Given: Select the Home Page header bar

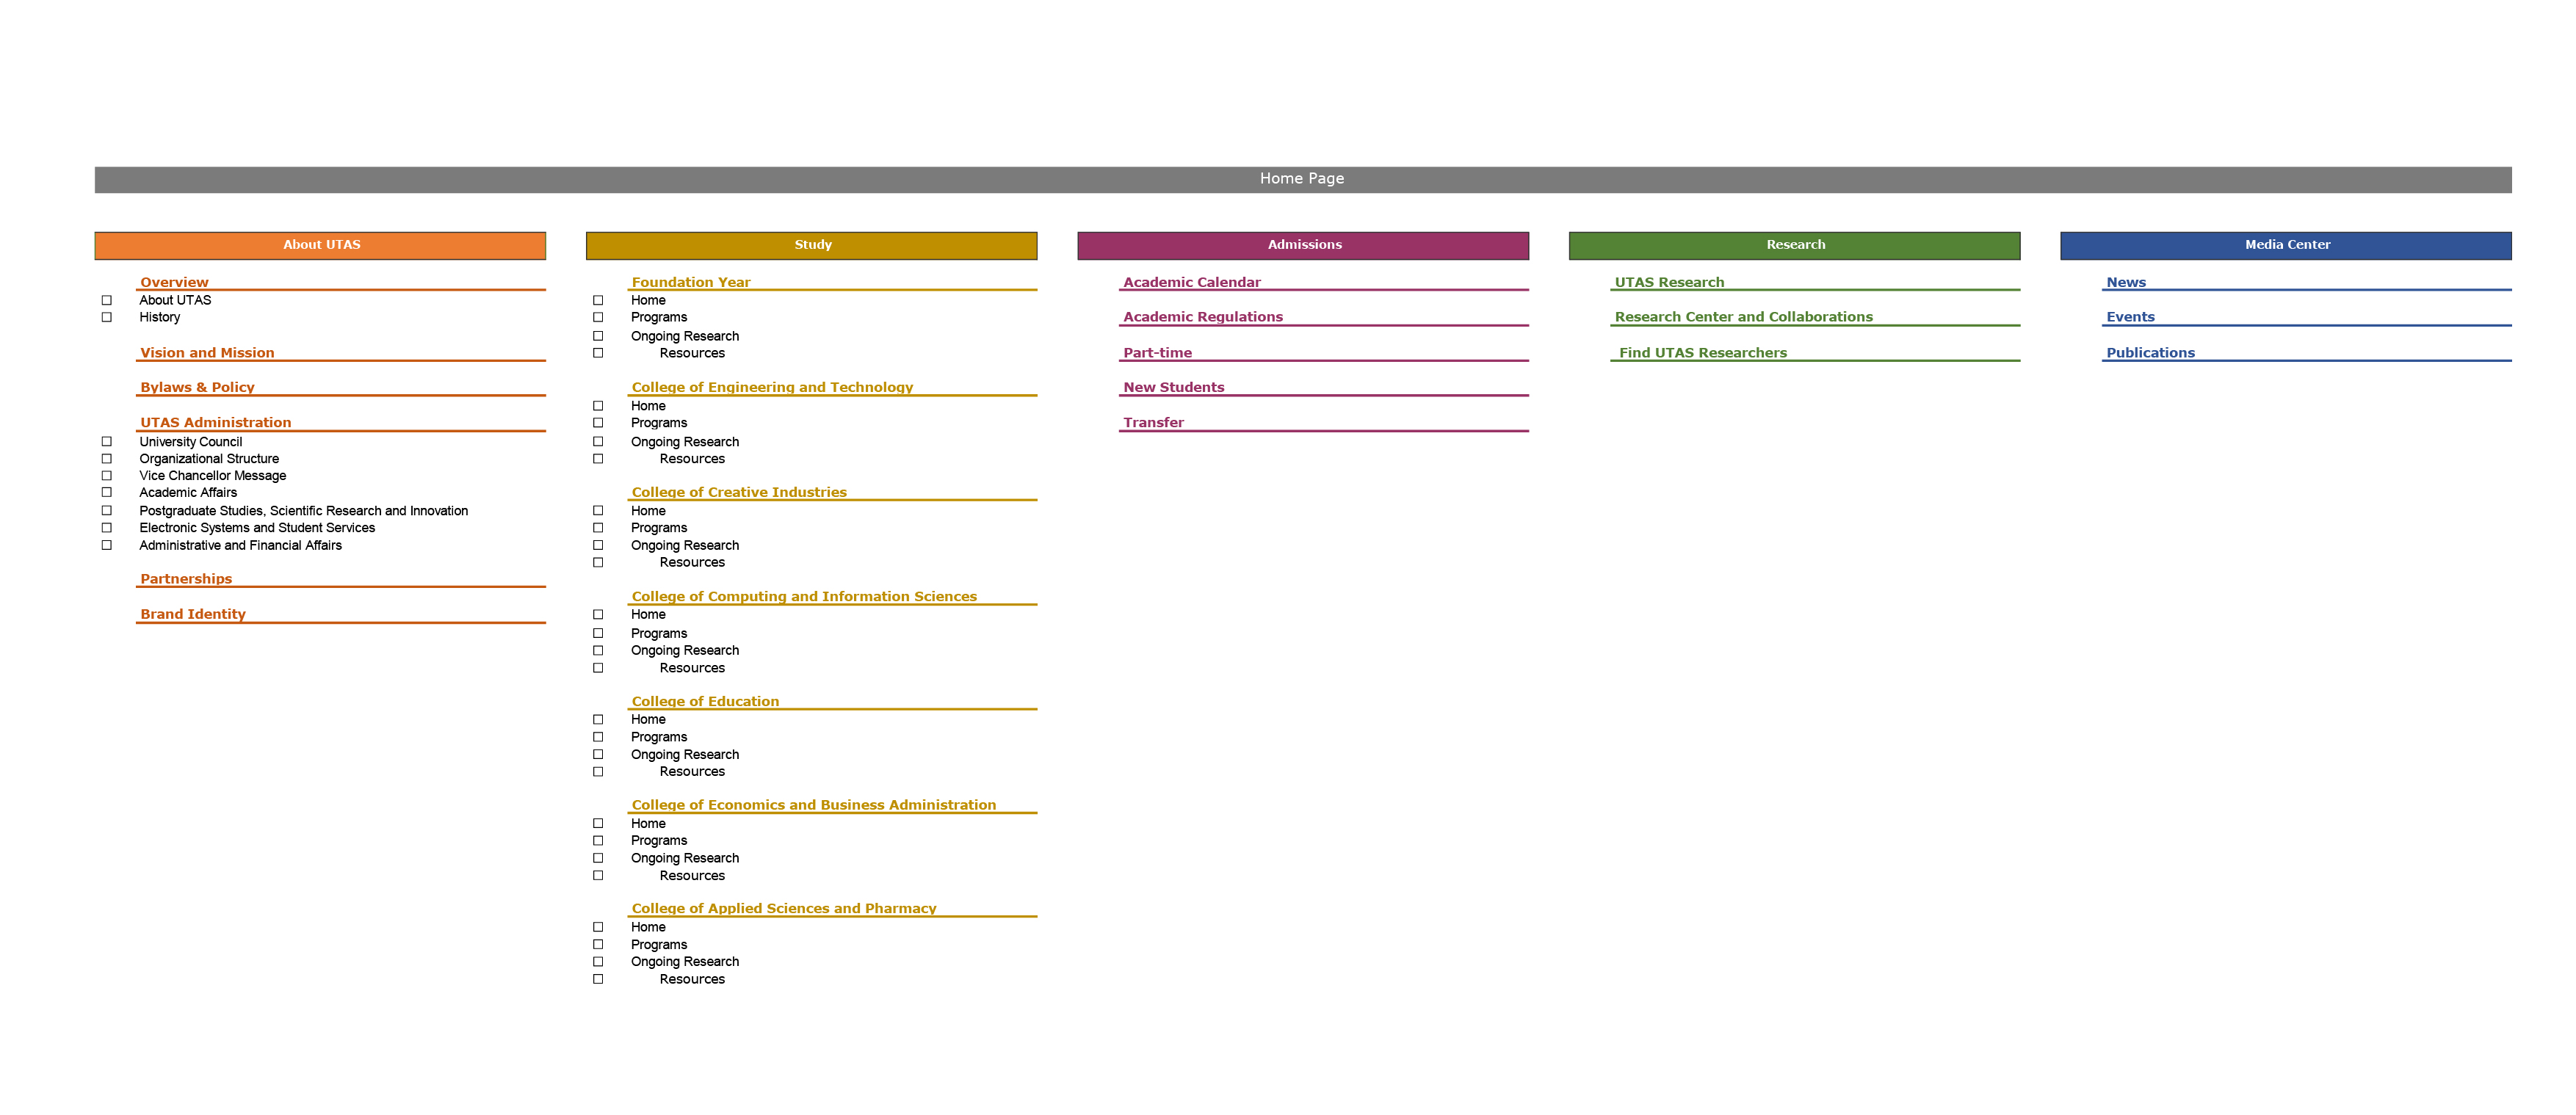Looking at the screenshot, I should 1303,179.
